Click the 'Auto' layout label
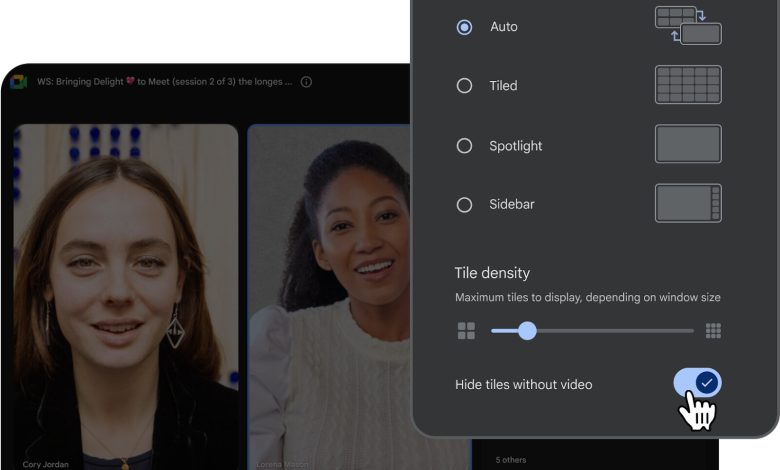 point(504,27)
